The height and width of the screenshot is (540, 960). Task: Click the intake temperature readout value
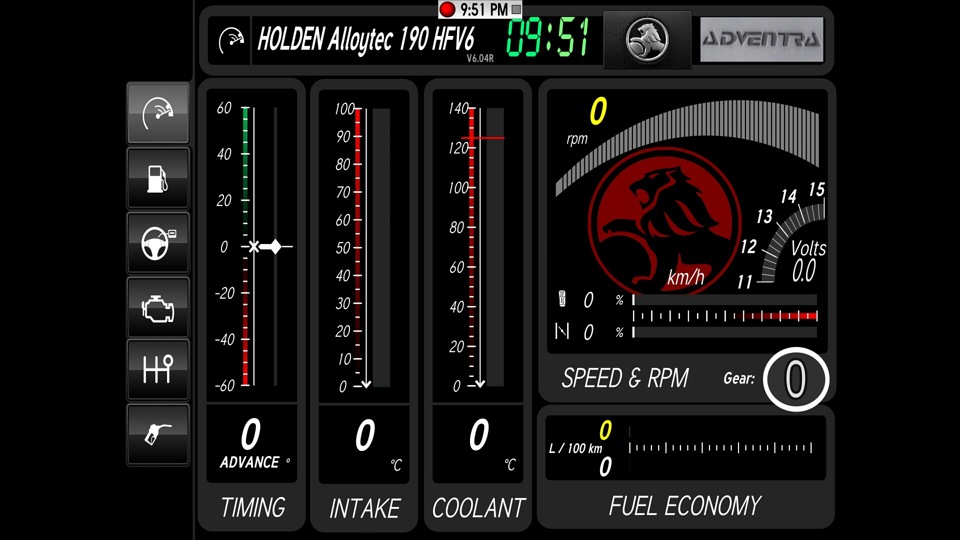tap(366, 436)
